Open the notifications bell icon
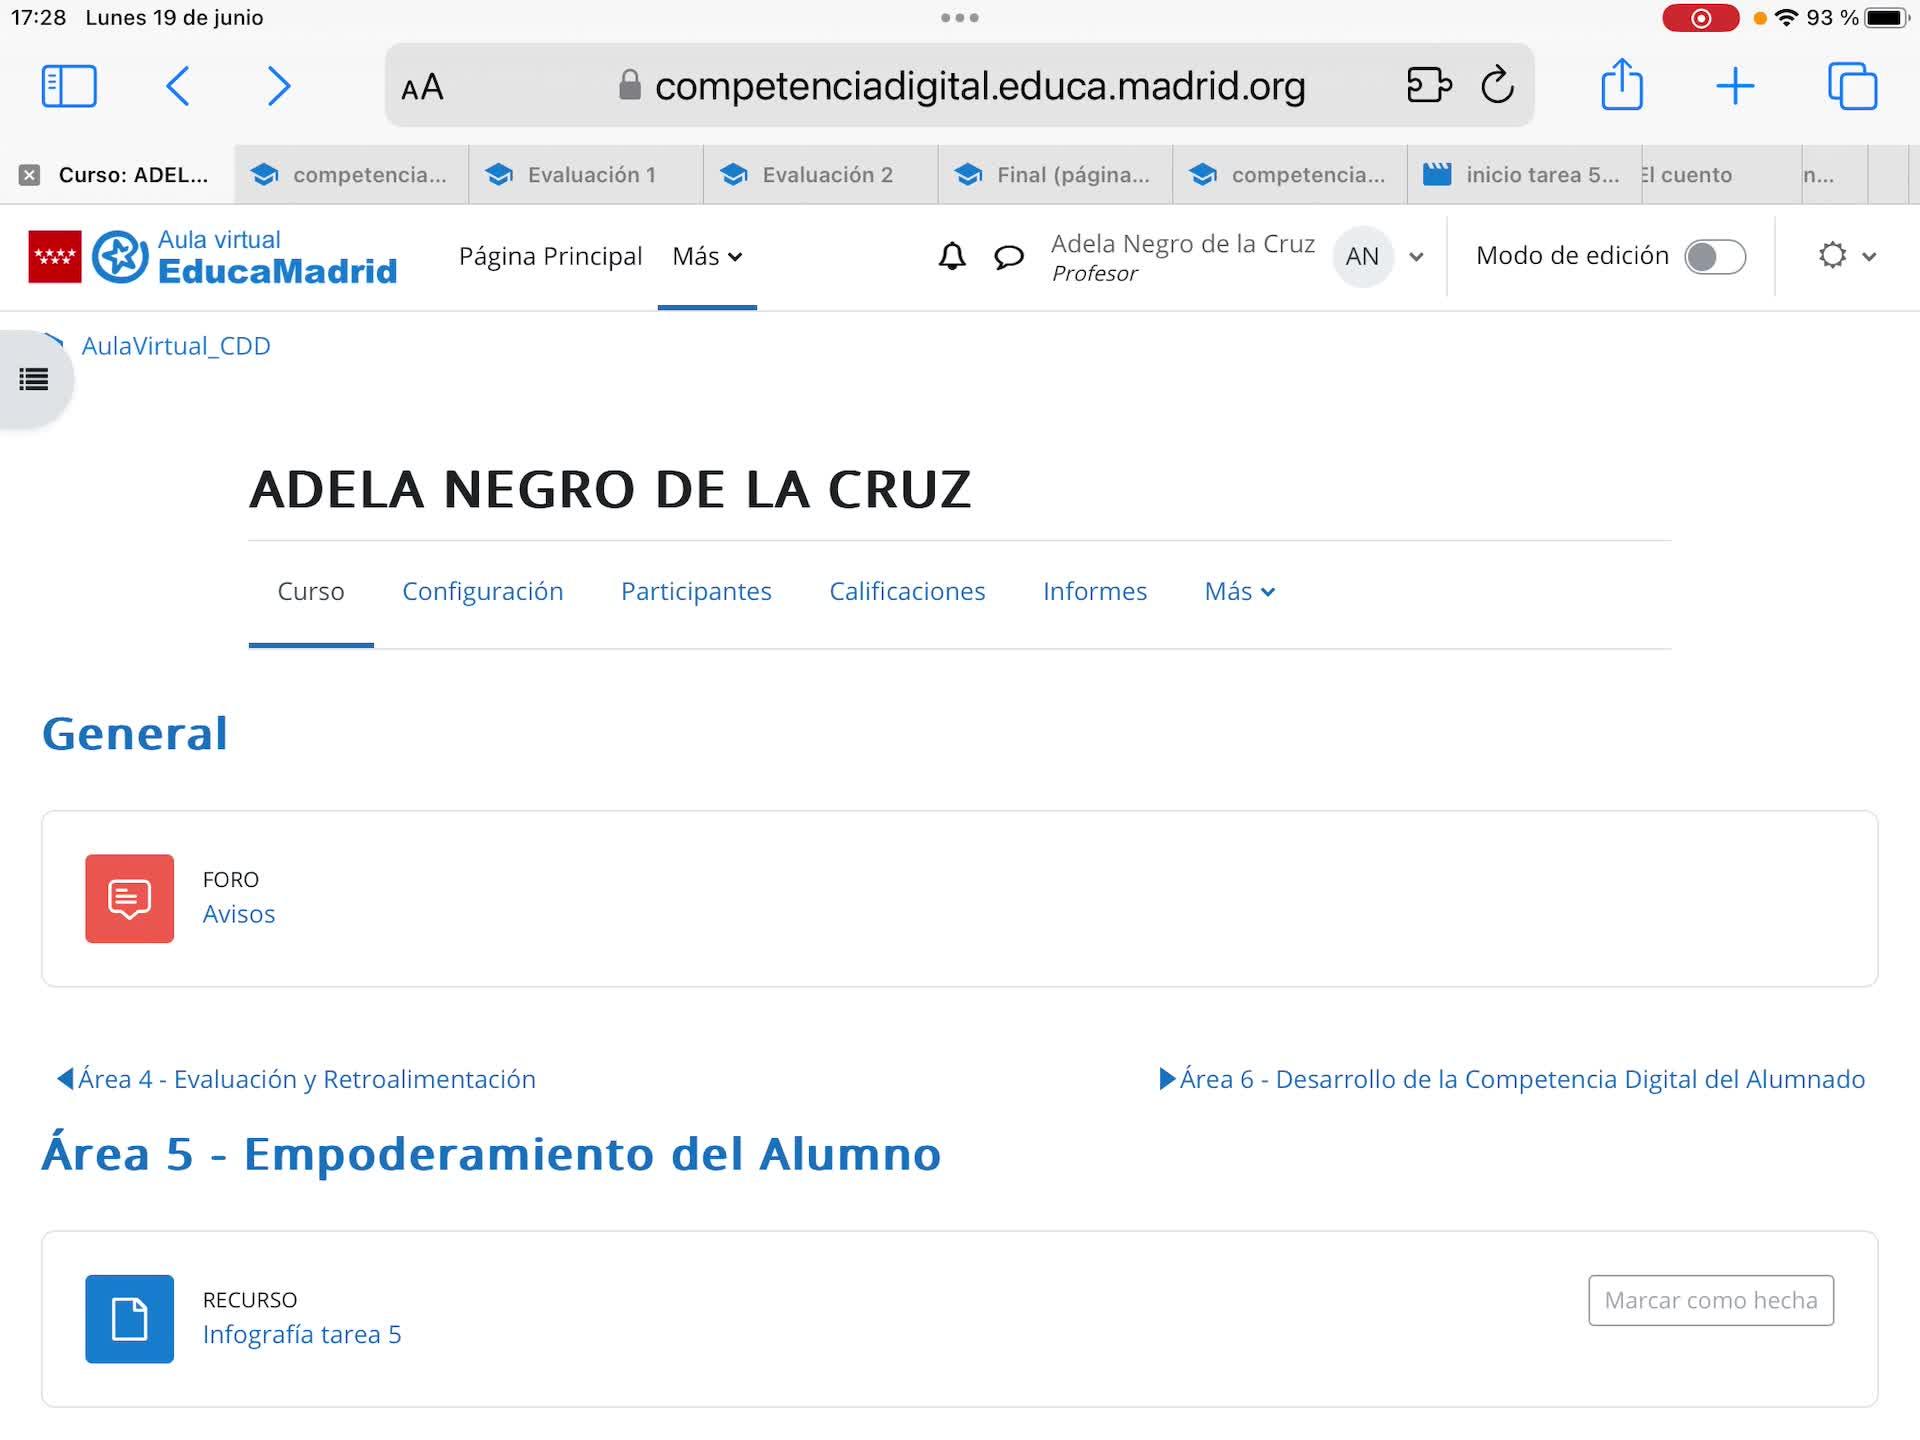Screen dimensions: 1920x1440 952,257
